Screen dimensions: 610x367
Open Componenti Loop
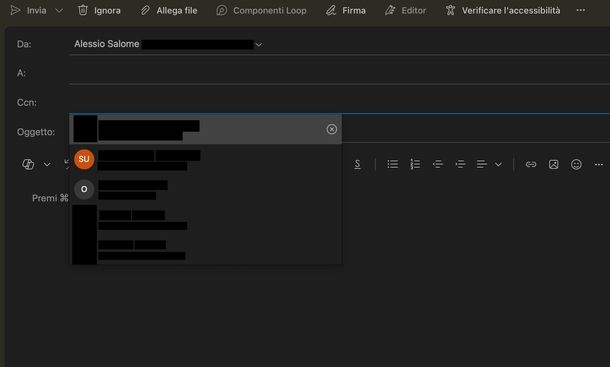tap(261, 11)
